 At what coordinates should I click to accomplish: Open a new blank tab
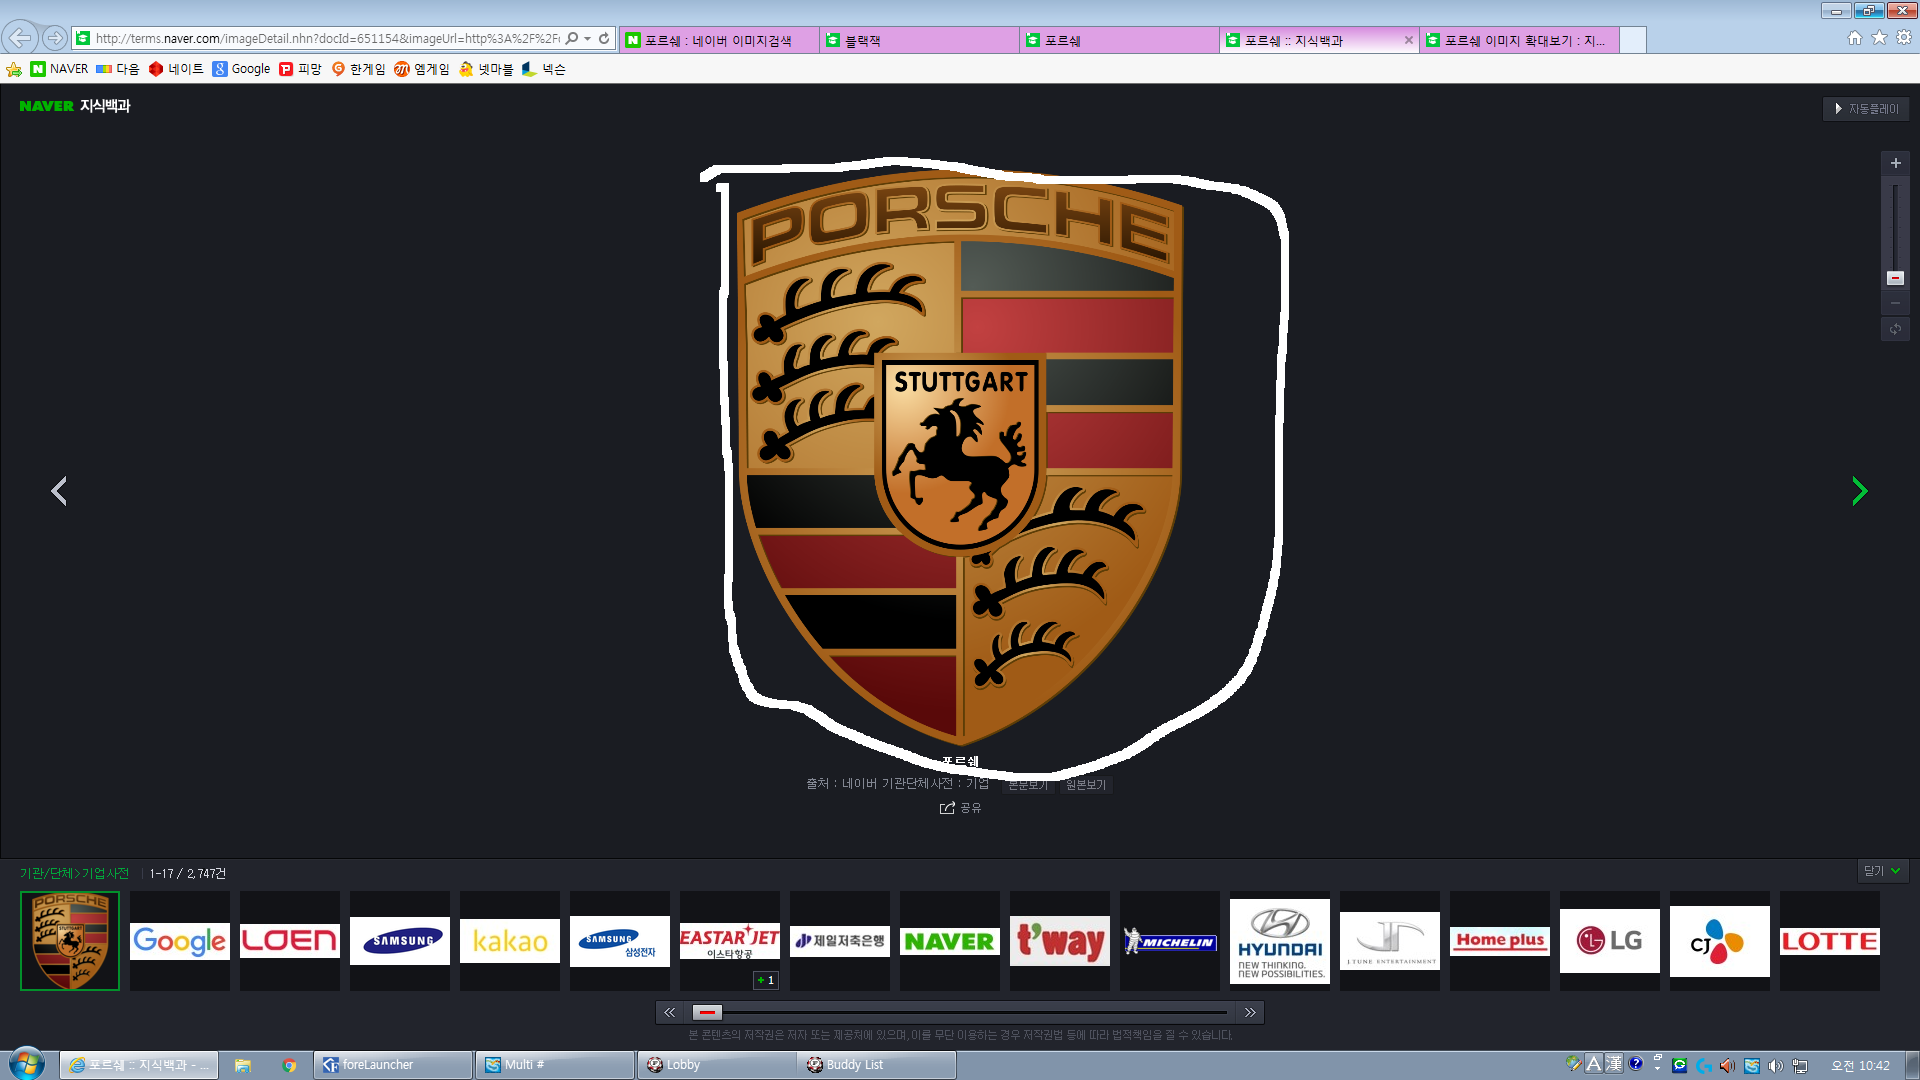[x=1633, y=40]
